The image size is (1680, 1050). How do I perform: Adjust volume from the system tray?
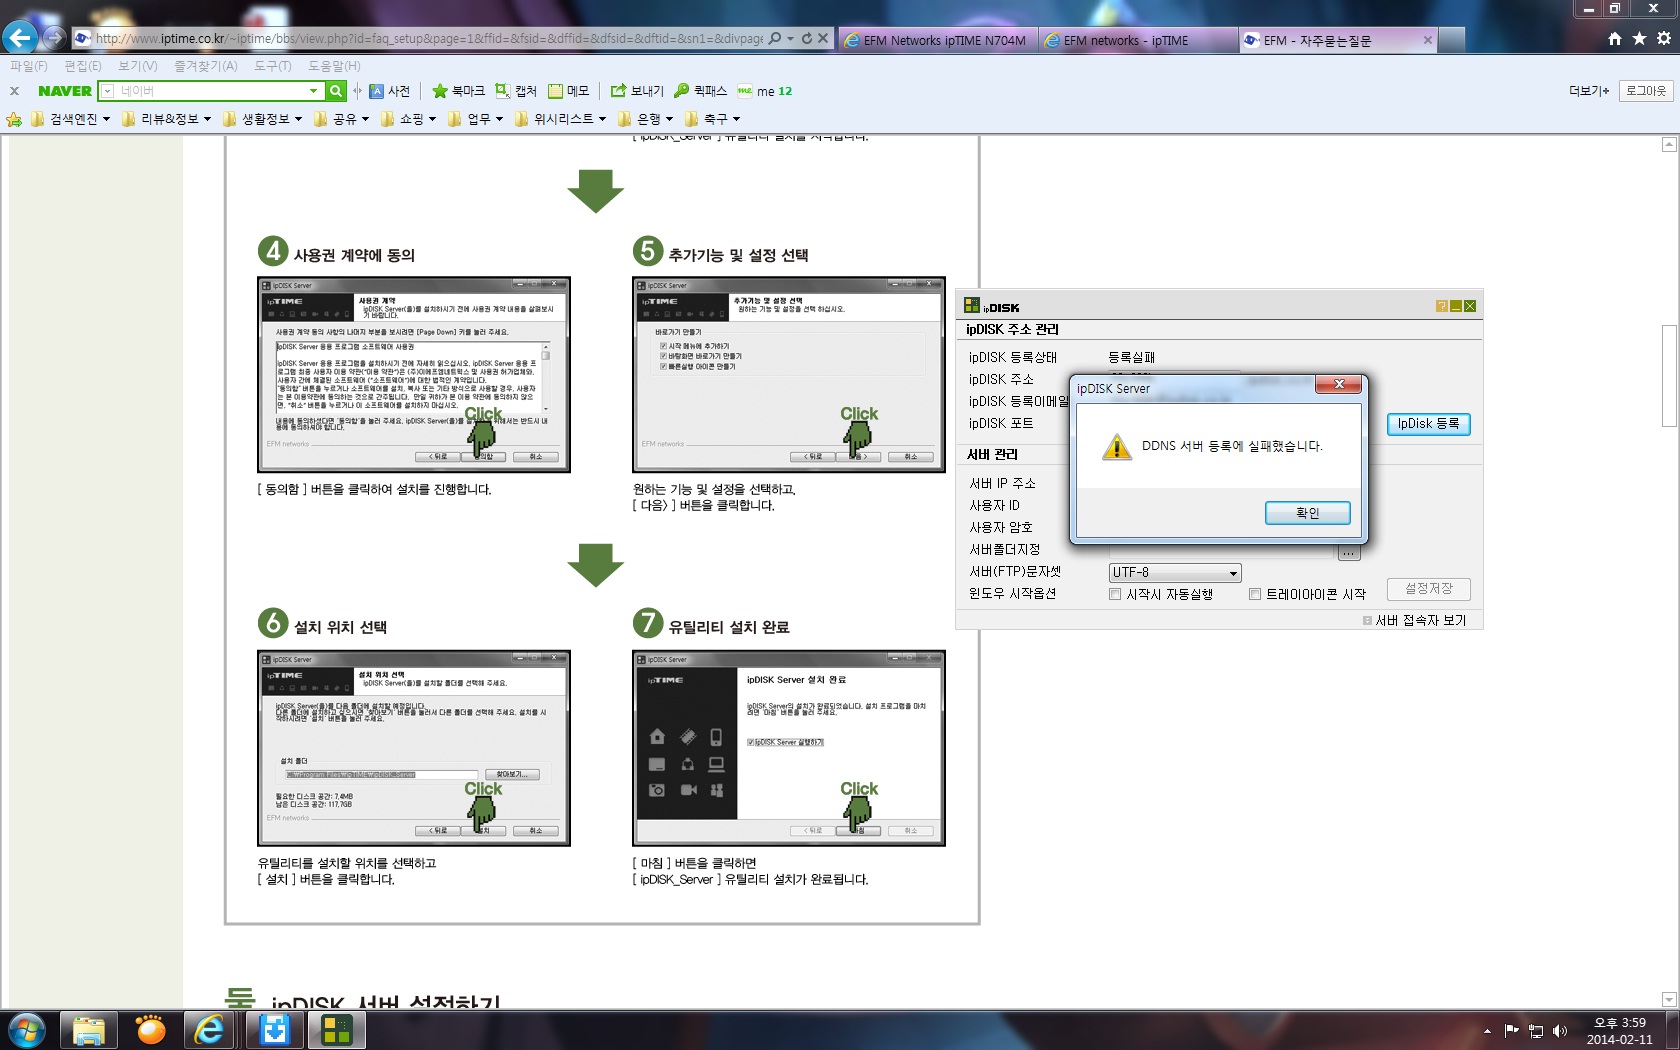click(1560, 1031)
